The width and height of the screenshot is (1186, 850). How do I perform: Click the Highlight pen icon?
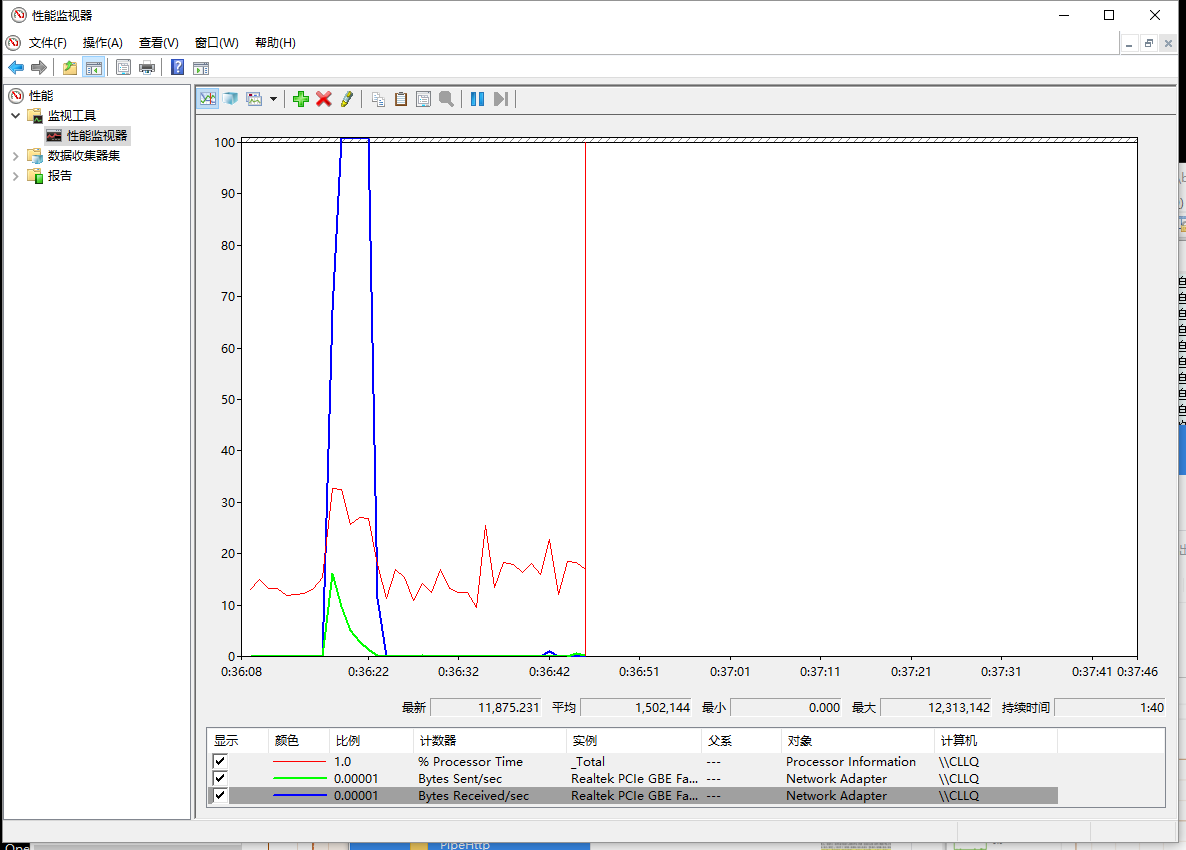[347, 98]
